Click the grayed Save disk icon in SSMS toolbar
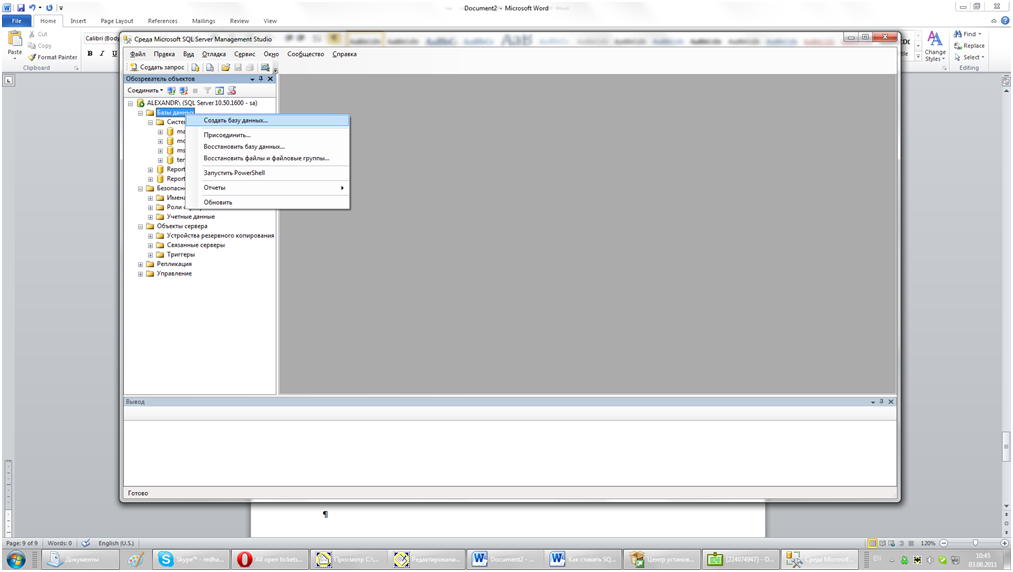The width and height of the screenshot is (1013, 572). [x=238, y=67]
